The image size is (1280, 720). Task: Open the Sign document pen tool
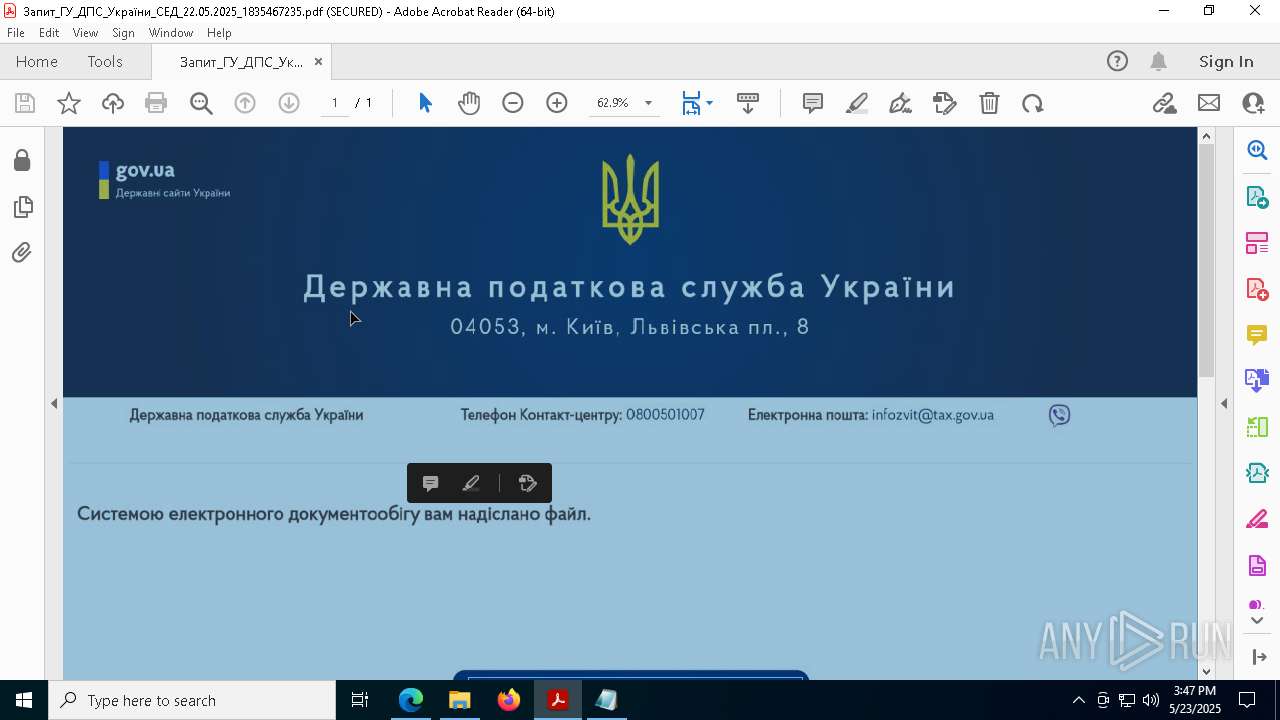point(900,103)
